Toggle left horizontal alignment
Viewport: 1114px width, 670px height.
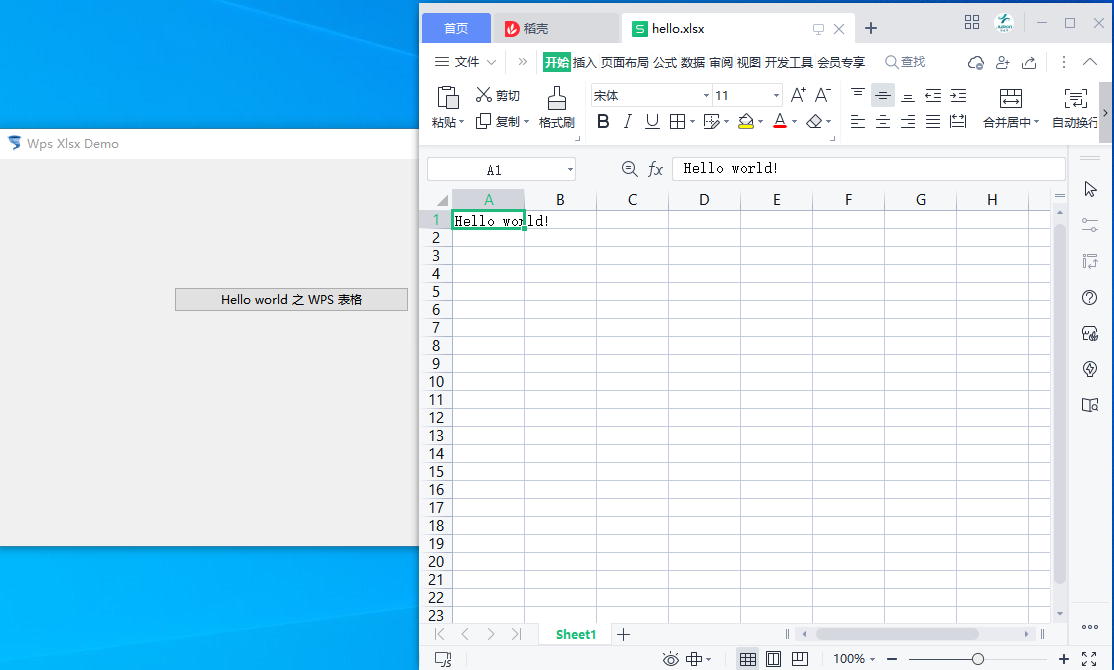coord(858,122)
